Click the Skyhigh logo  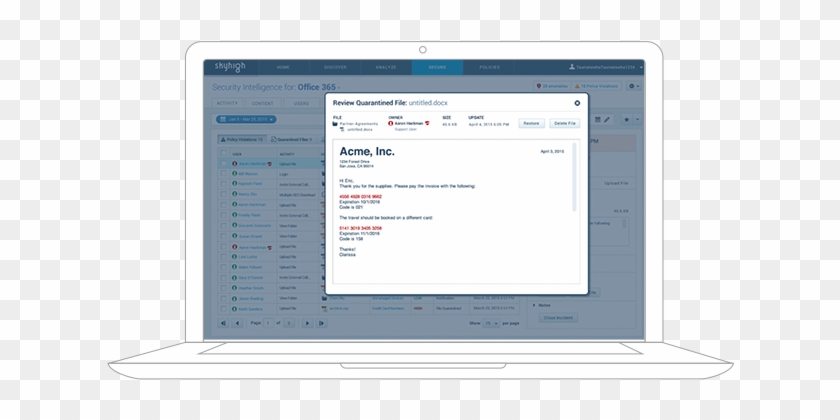coord(229,67)
